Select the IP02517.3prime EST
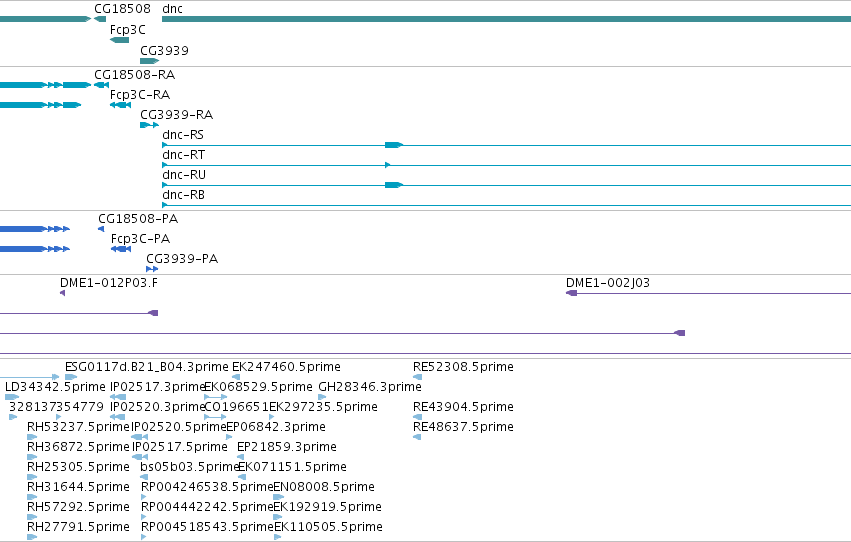The width and height of the screenshot is (851, 542). 118,397
